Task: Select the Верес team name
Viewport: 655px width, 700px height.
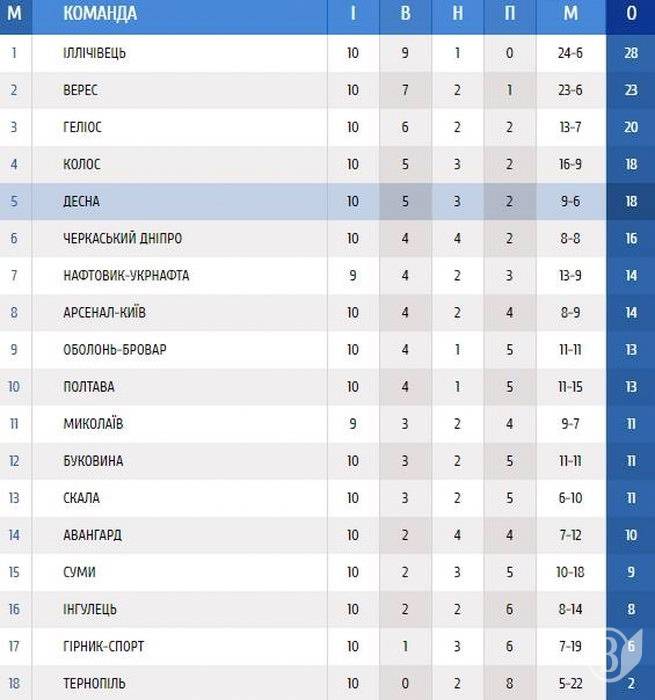Action: pyautogui.click(x=80, y=90)
